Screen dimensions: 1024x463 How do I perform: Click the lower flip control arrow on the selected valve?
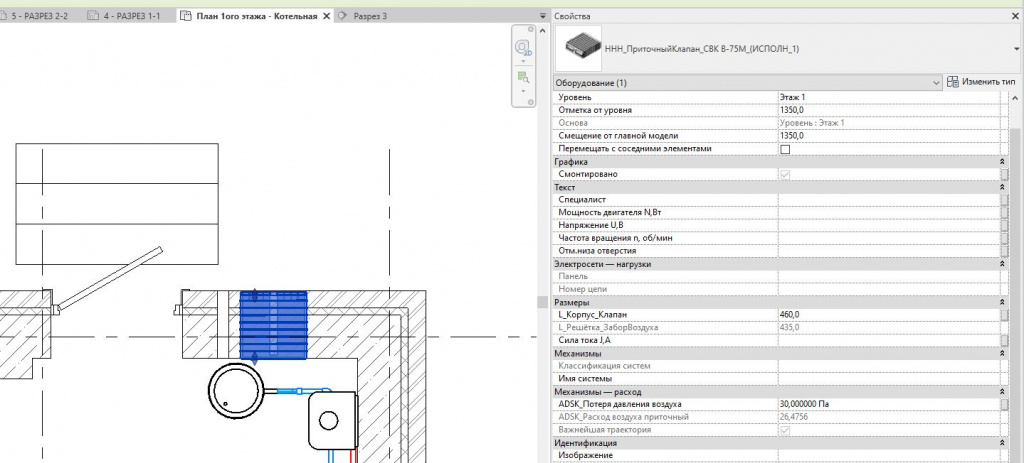(255, 357)
